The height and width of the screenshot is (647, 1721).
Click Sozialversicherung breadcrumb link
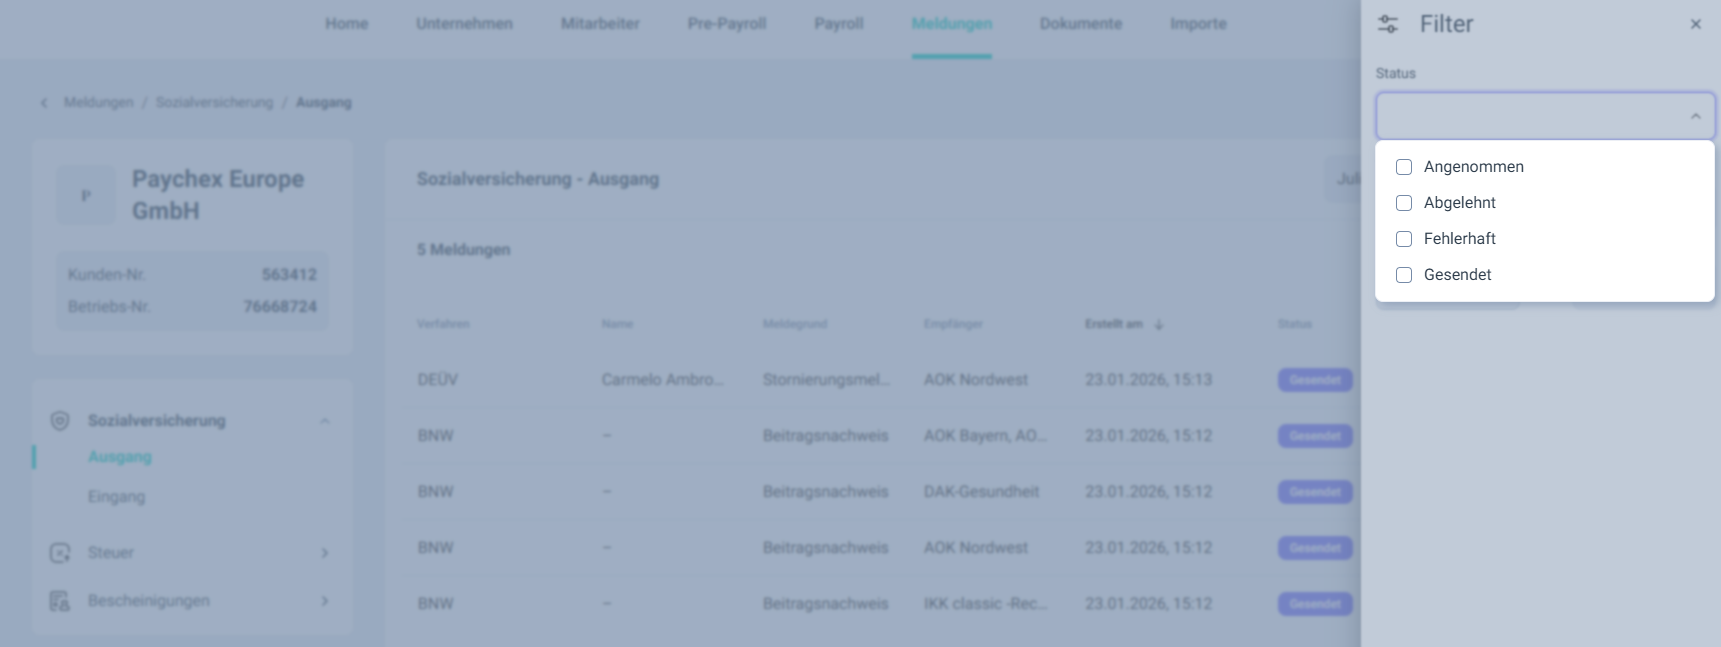pos(214,103)
